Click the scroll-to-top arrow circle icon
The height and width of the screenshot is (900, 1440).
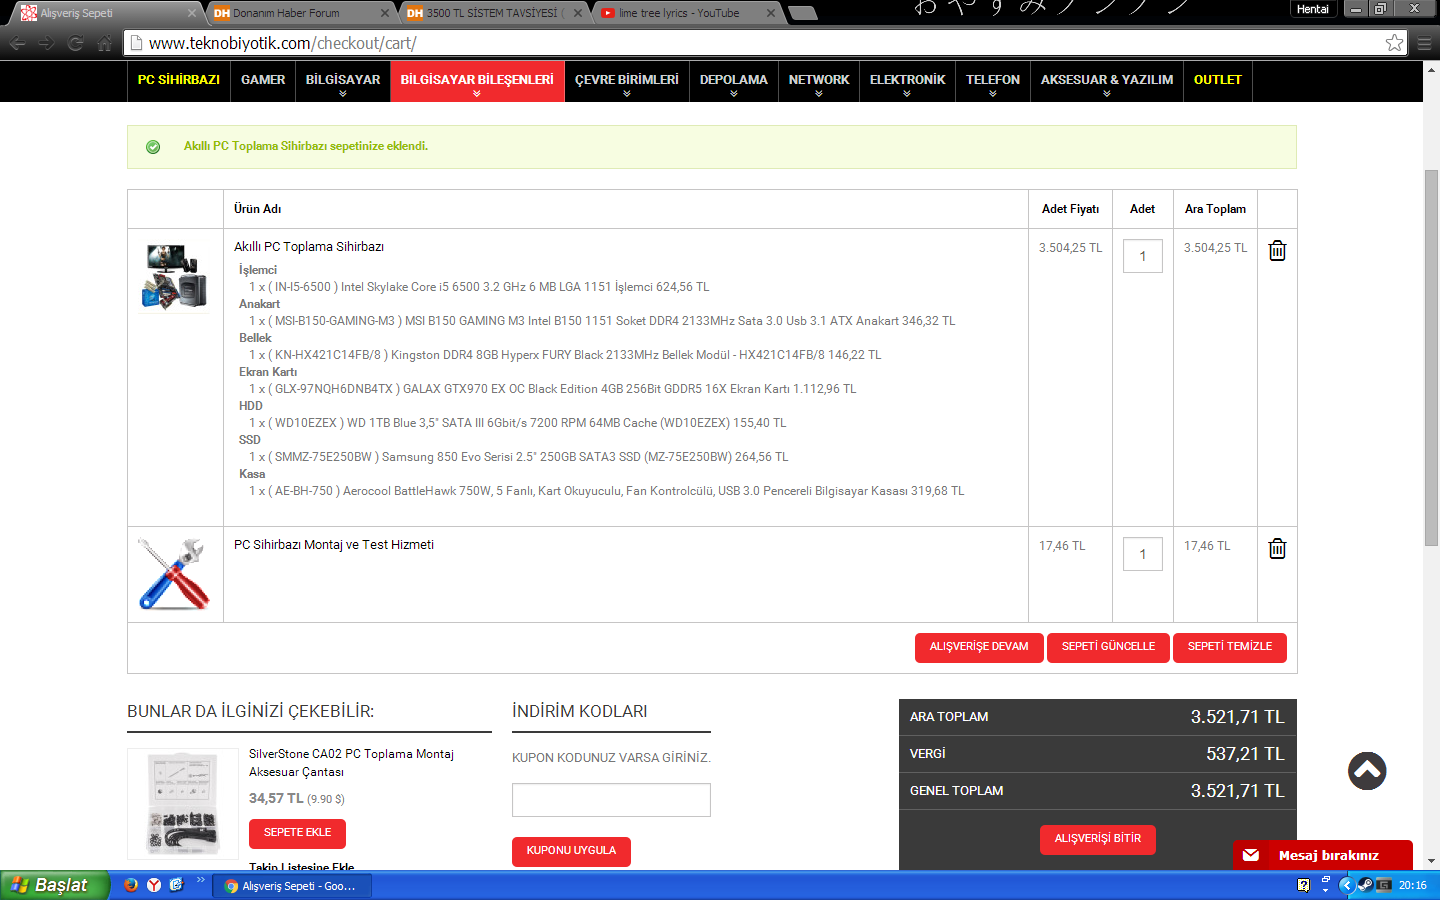click(1367, 770)
